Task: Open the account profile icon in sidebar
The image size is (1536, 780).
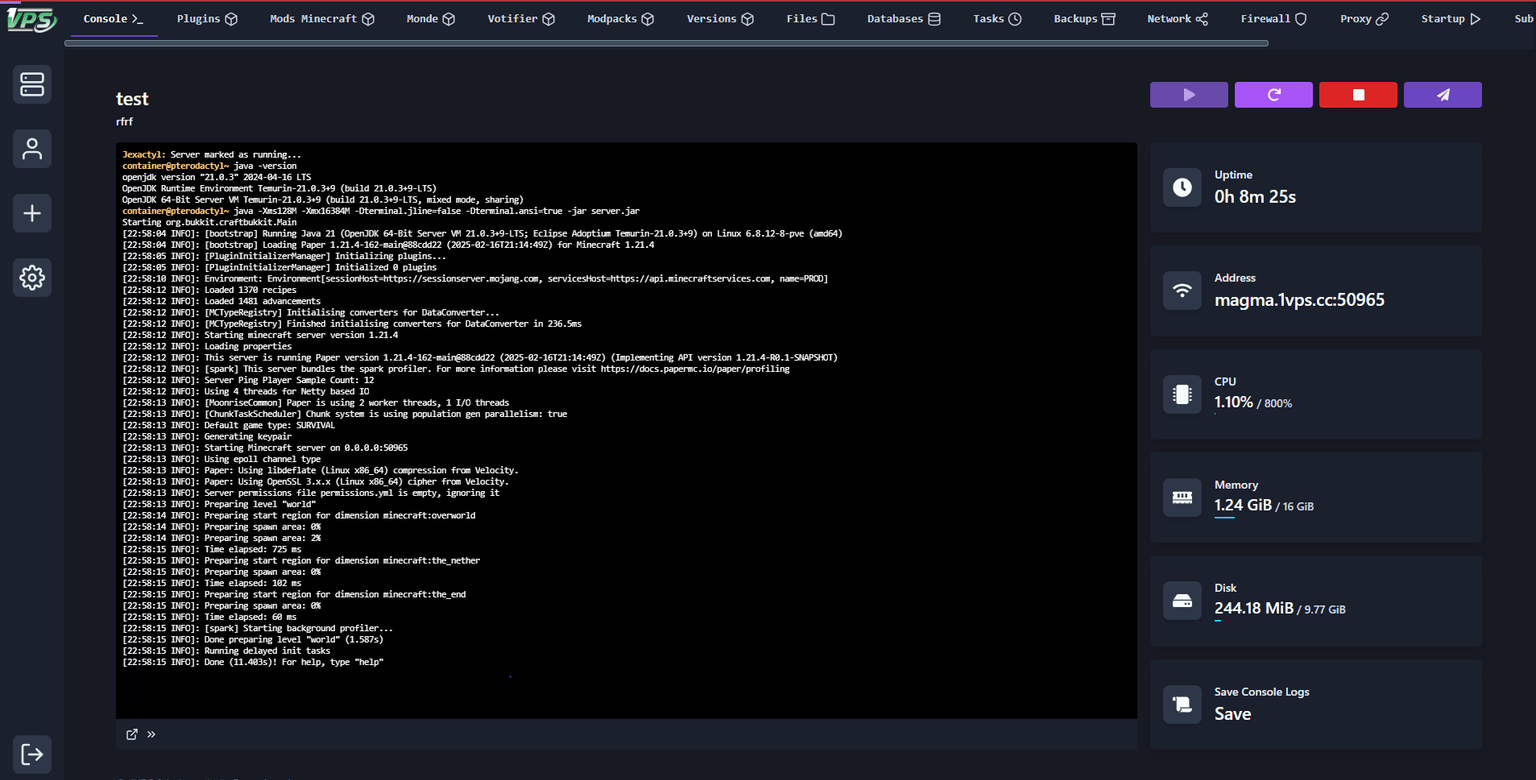Action: point(32,149)
